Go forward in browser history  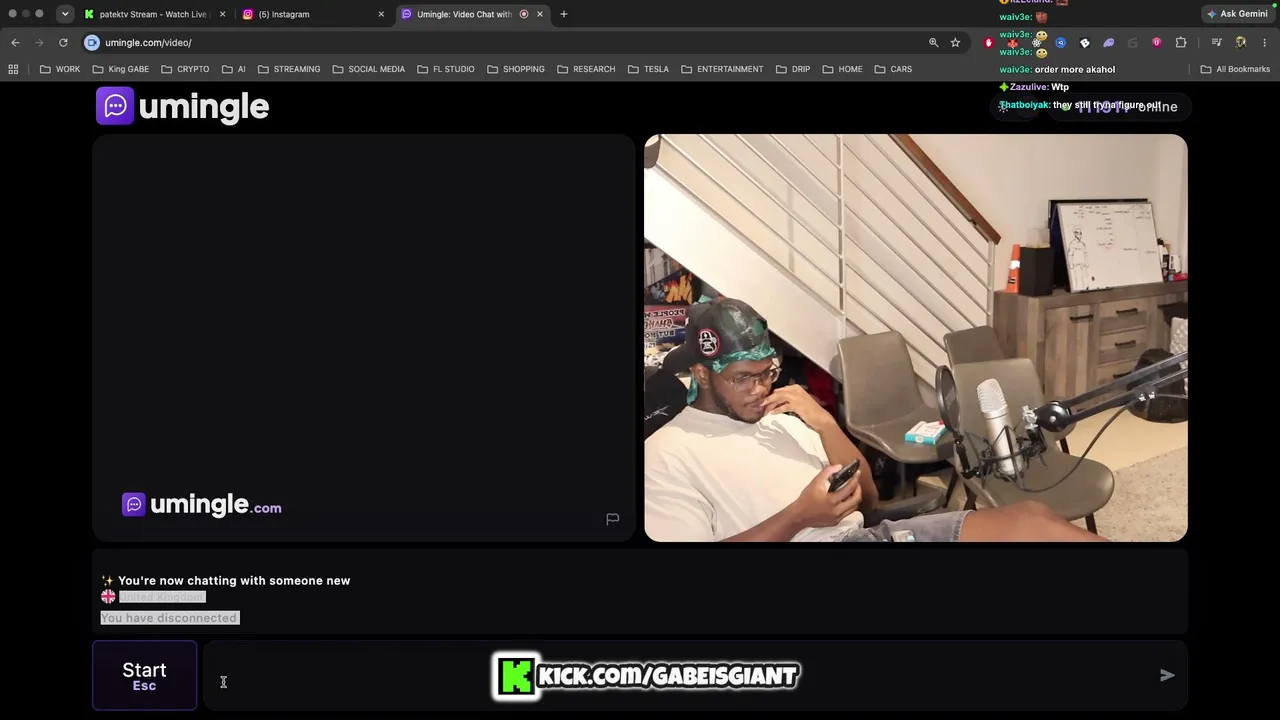[39, 42]
